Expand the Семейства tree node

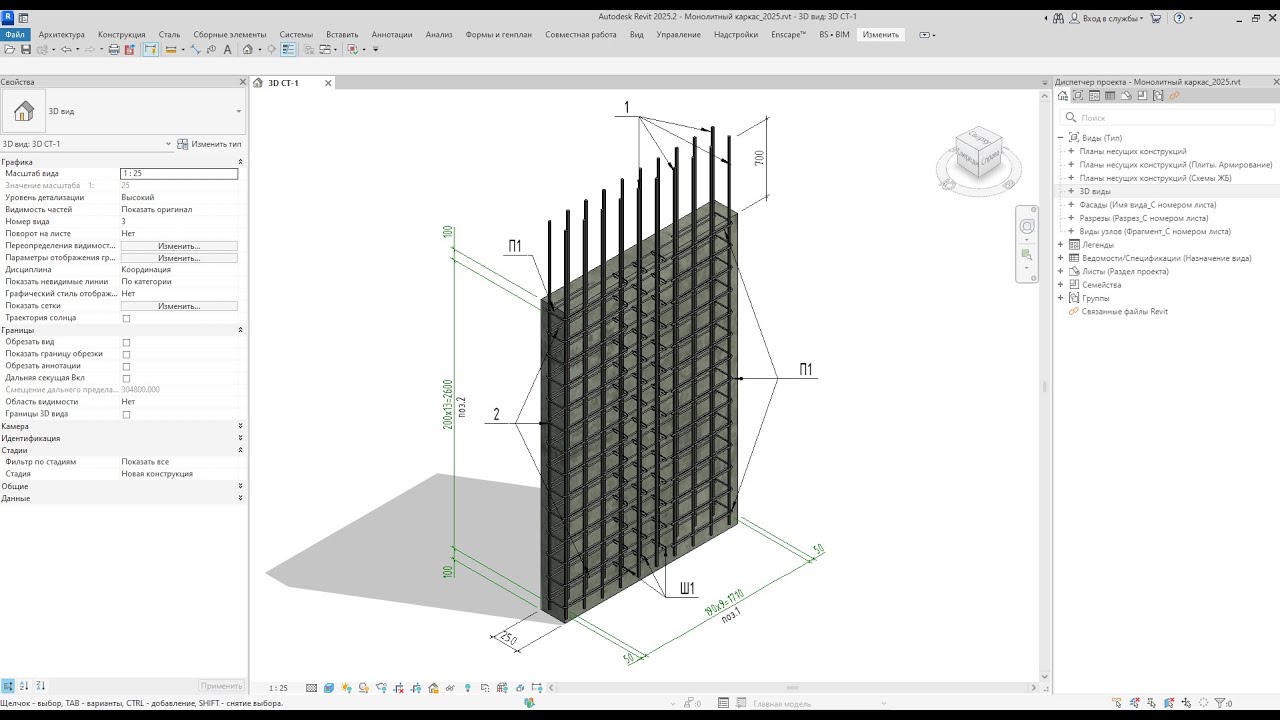tap(1061, 285)
